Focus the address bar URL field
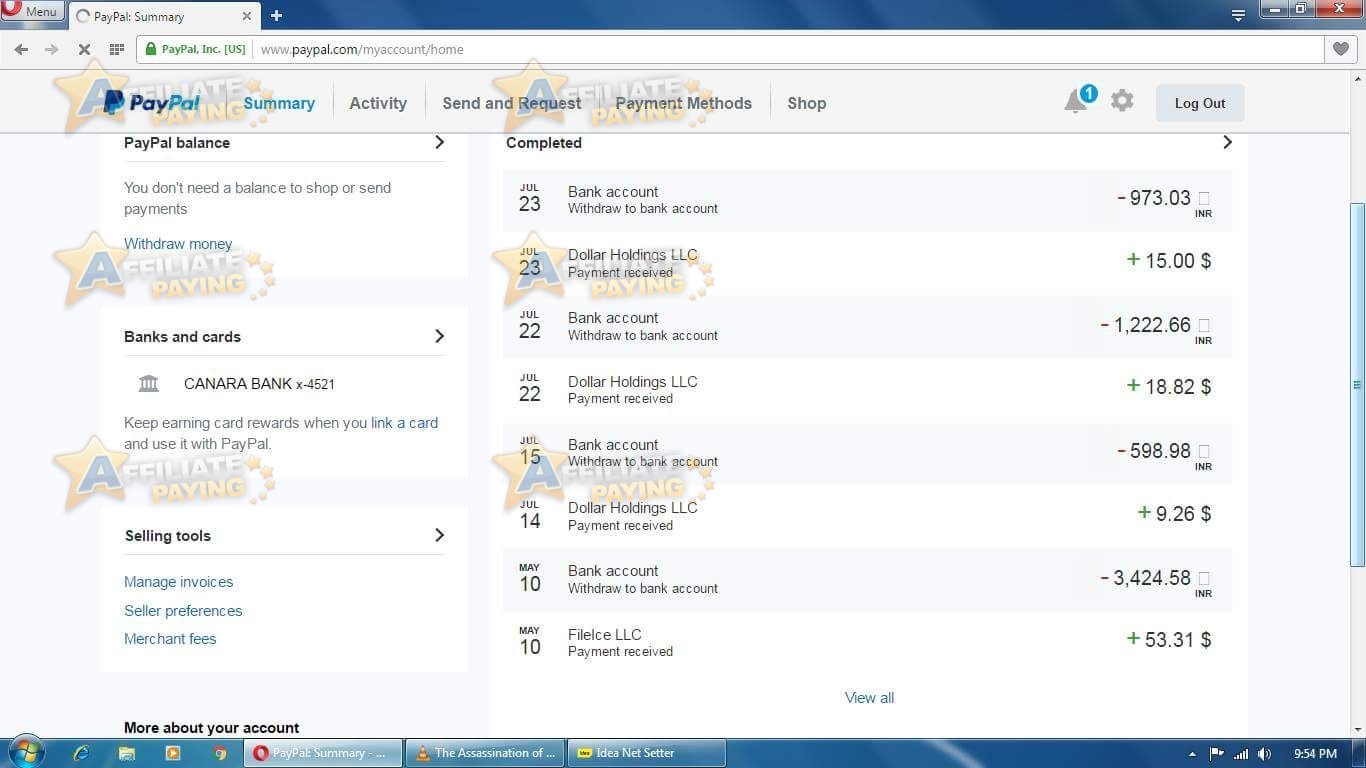The width and height of the screenshot is (1366, 768). (x=790, y=49)
